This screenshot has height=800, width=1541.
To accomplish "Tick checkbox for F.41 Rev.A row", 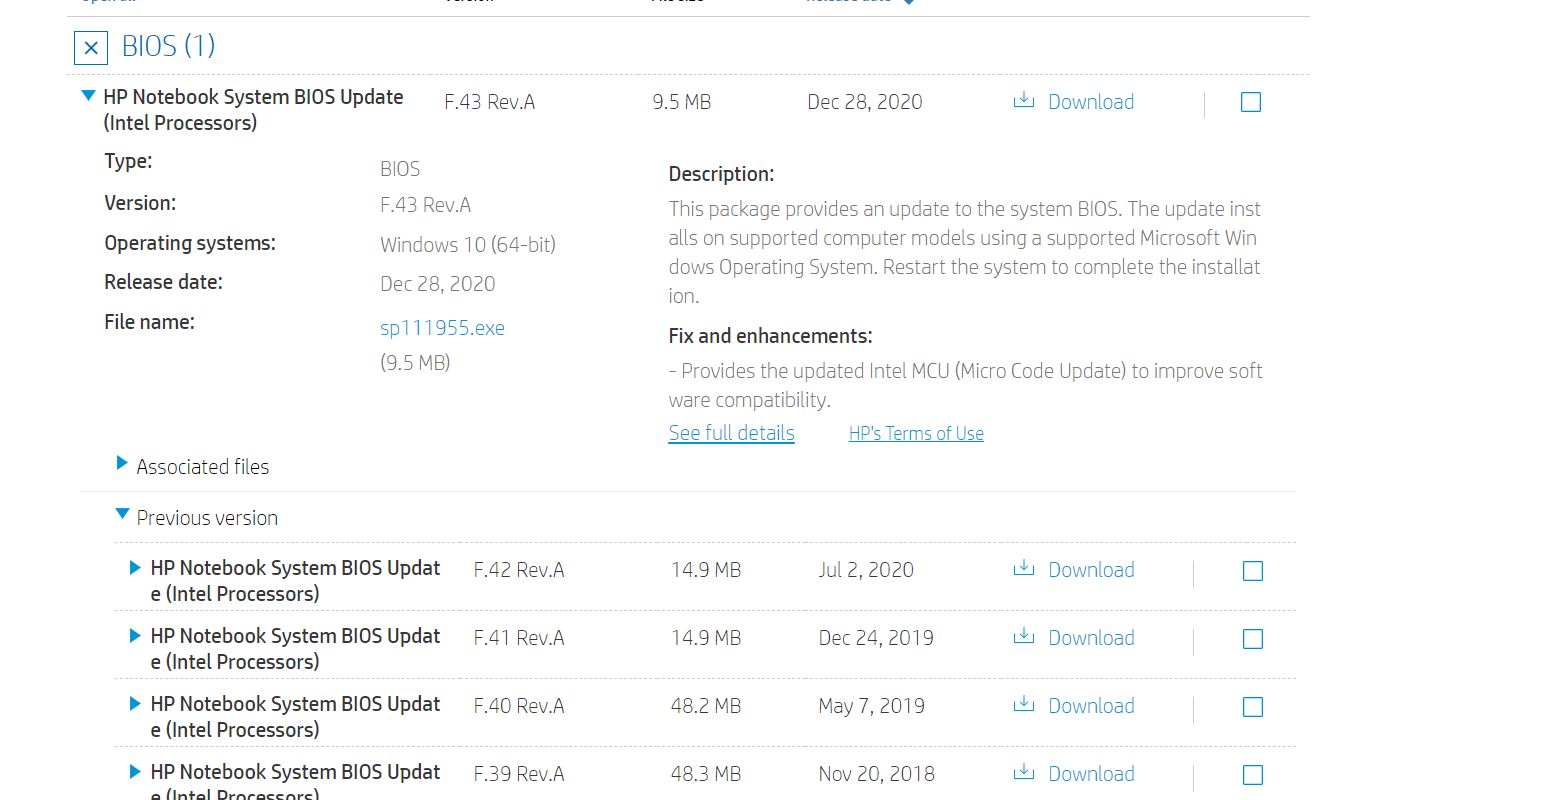I will [1253, 639].
